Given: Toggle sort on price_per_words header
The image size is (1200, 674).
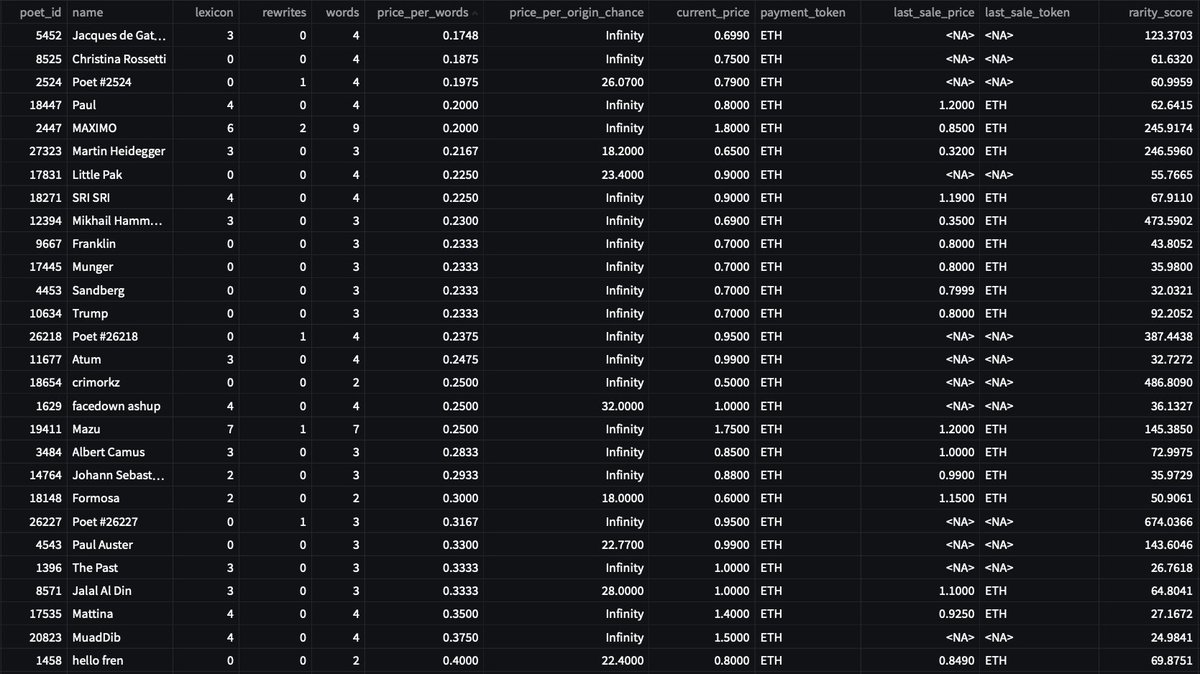Looking at the screenshot, I should (x=425, y=13).
